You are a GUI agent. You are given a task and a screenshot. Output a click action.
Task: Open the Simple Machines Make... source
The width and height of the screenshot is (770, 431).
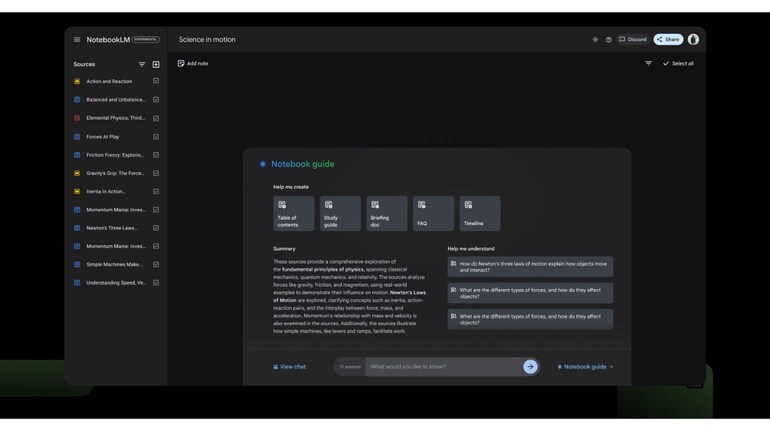114,265
